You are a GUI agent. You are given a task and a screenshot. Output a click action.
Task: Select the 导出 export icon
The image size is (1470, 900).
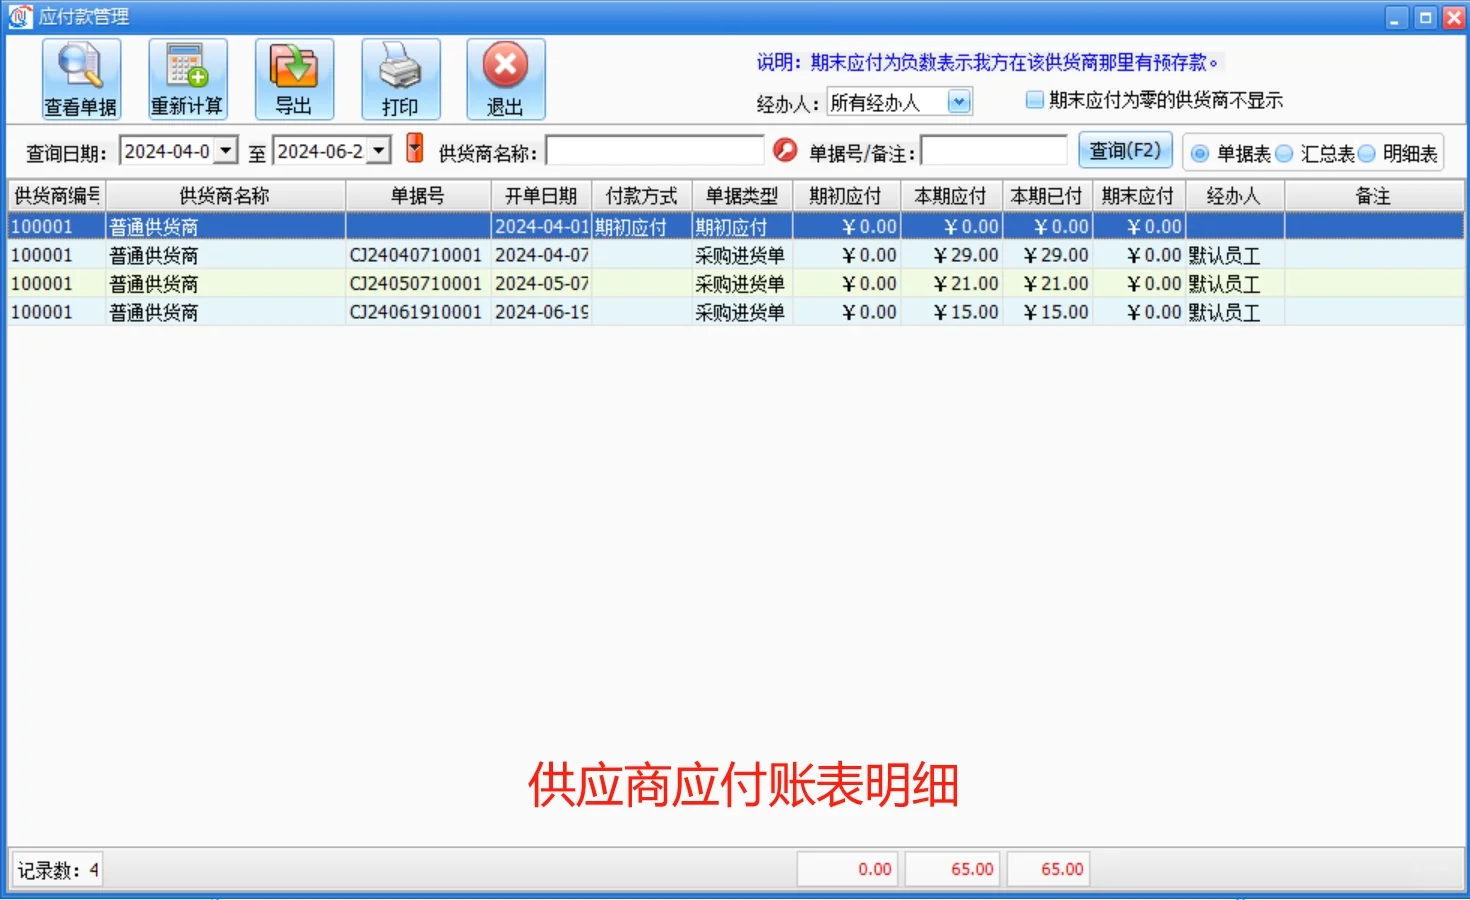(294, 78)
